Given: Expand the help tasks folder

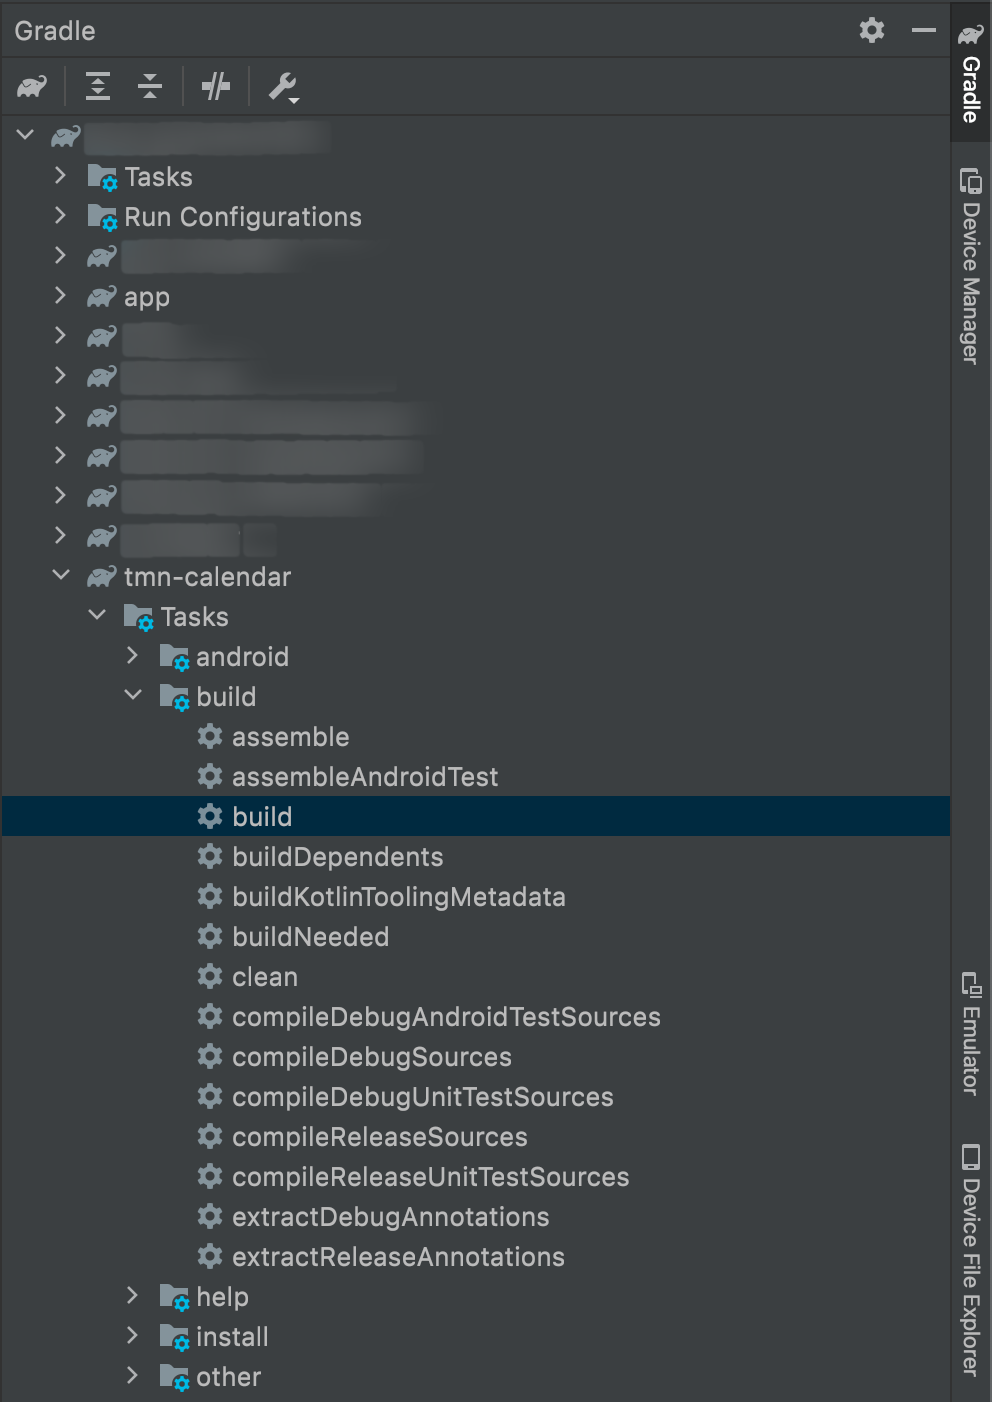Looking at the screenshot, I should pyautogui.click(x=133, y=1296).
